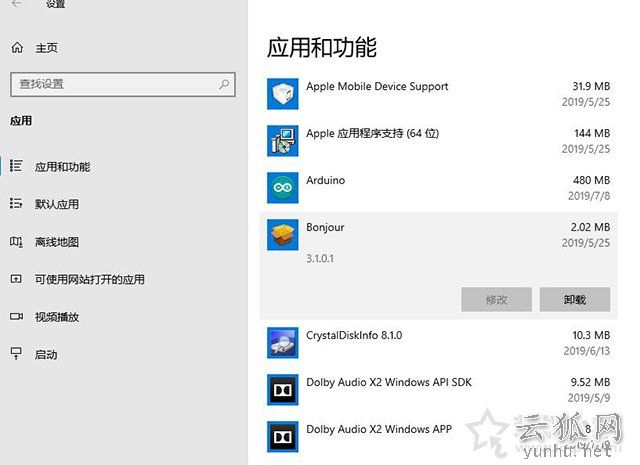Open 视频播放 menu item
This screenshot has height=465, width=640.
tap(56, 317)
